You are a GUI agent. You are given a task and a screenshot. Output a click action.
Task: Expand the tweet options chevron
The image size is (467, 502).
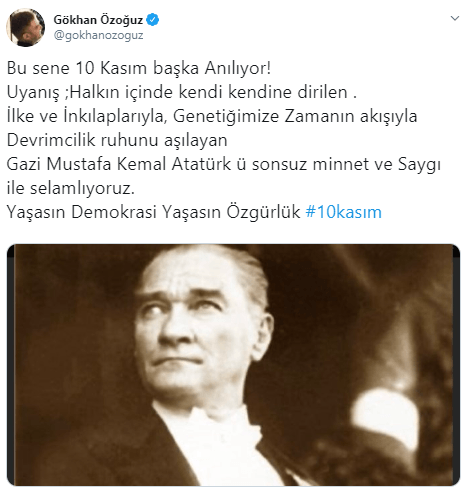455,18
